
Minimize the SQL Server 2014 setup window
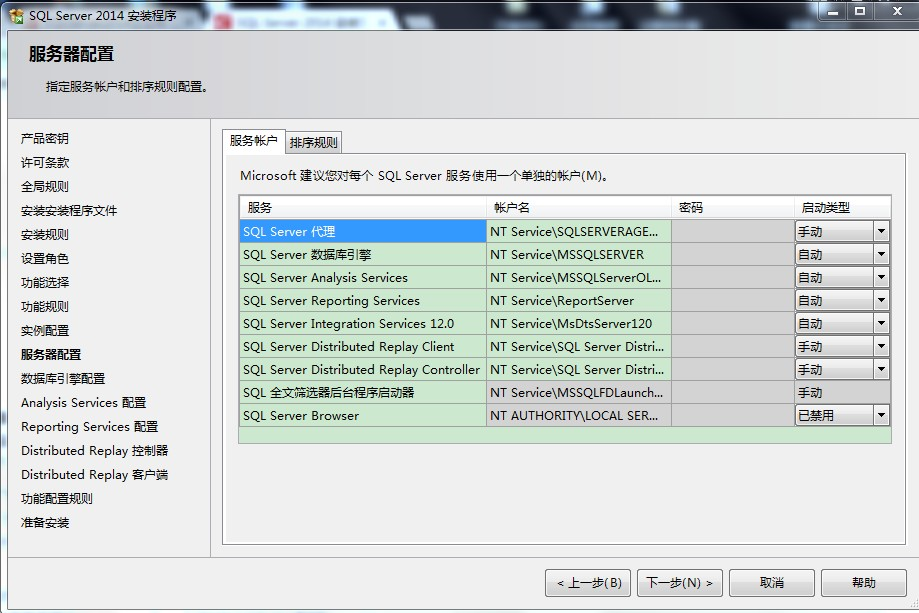click(x=832, y=11)
